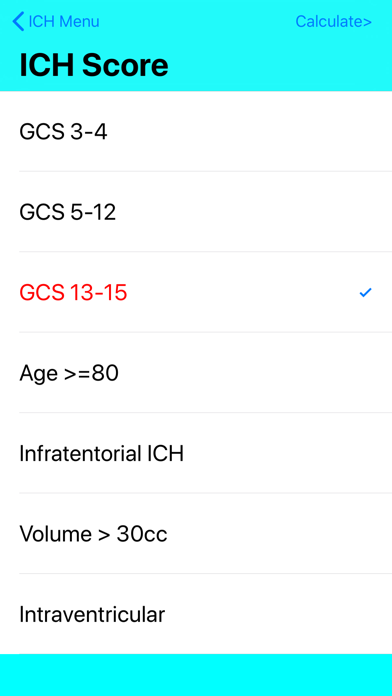392x696 pixels.
Task: Tap the Calculate> button
Action: pyautogui.click(x=333, y=21)
